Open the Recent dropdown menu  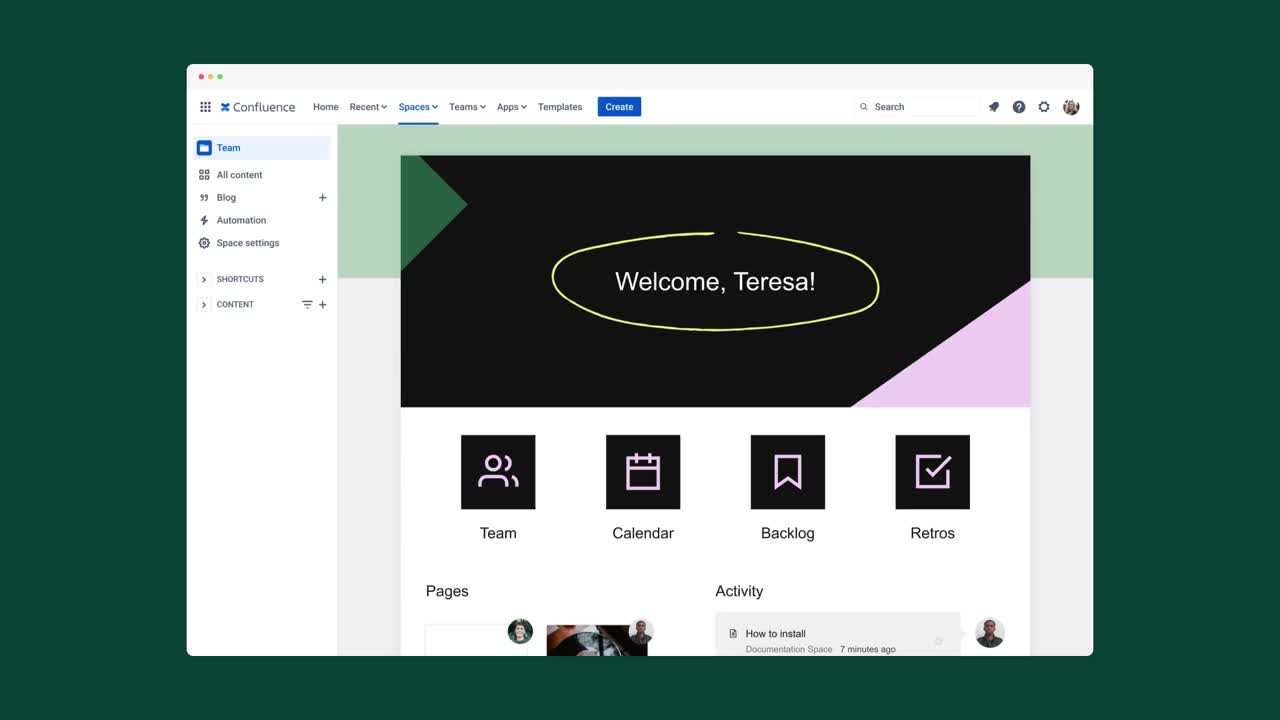click(x=367, y=106)
